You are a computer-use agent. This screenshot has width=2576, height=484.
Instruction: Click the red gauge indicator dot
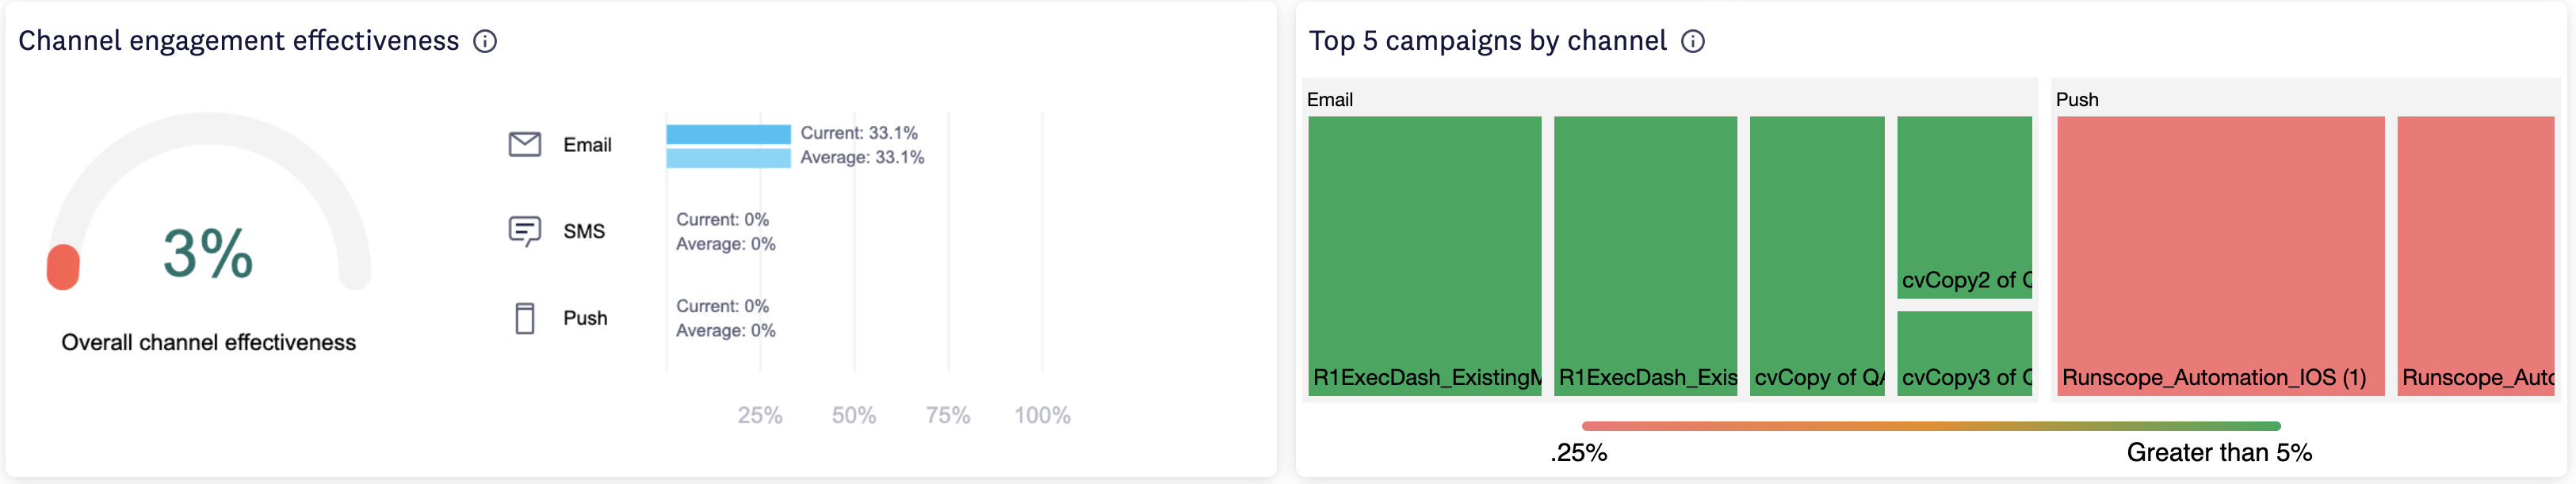63,267
